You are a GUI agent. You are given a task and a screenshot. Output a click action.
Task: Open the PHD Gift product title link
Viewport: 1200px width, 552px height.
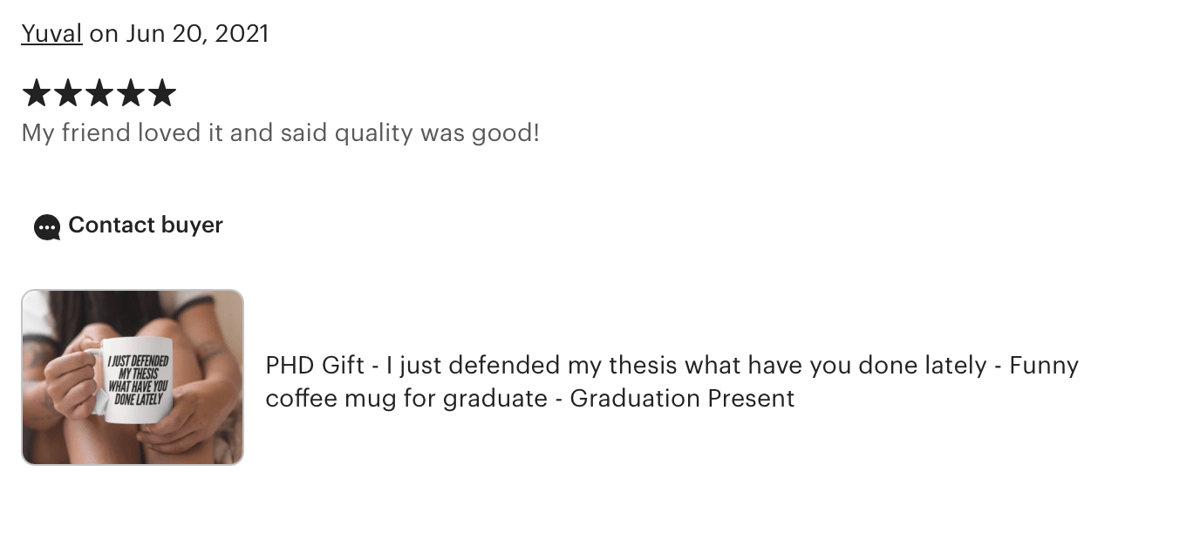tap(672, 381)
